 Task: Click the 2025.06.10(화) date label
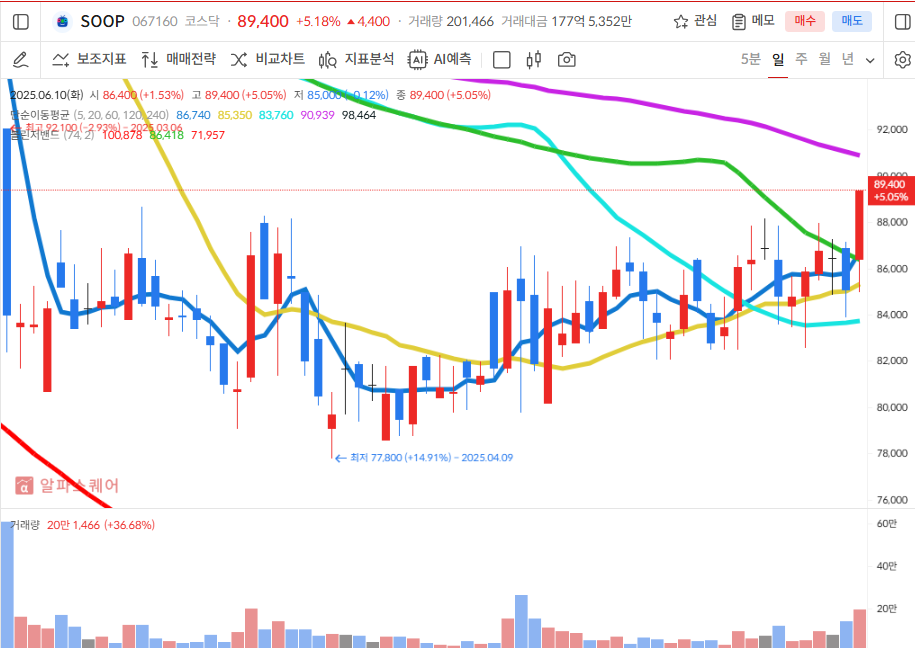[47, 95]
